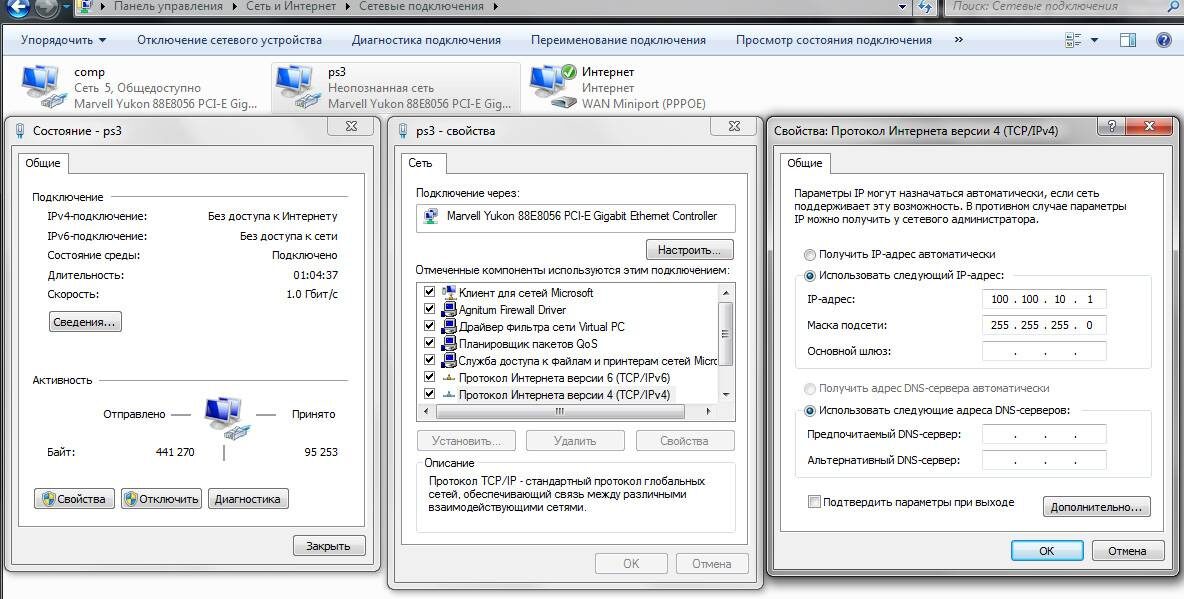Click the horizontal scrollbar thumb of component list
This screenshot has height=599, width=1184.
pyautogui.click(x=560, y=411)
